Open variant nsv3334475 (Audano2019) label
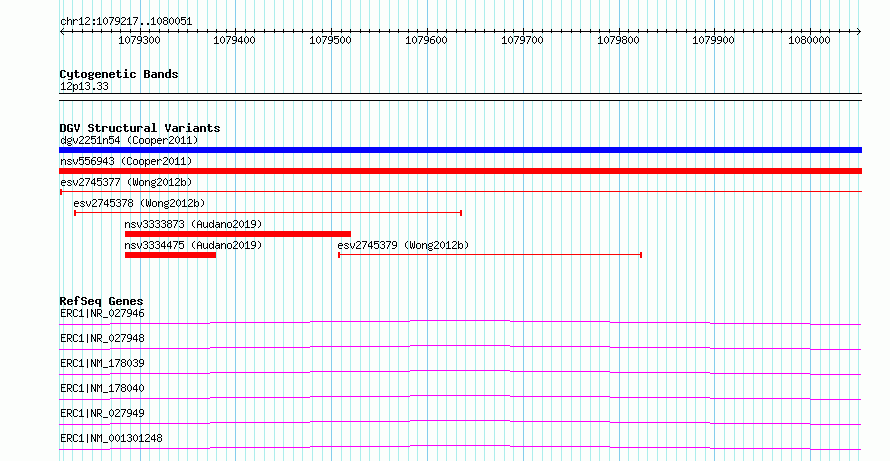Image resolution: width=890 pixels, height=461 pixels. 194,245
